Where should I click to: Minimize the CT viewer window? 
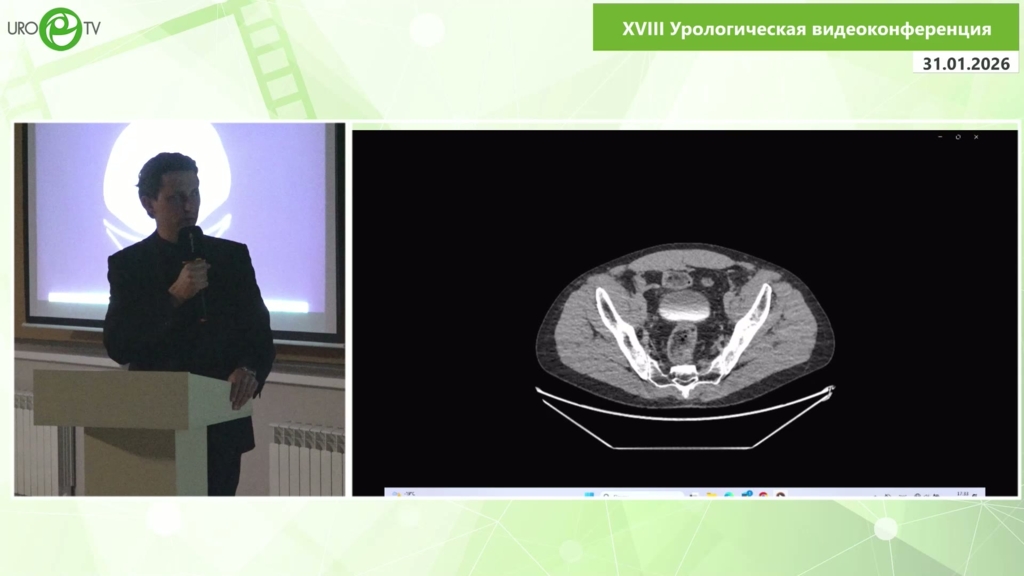[x=940, y=137]
